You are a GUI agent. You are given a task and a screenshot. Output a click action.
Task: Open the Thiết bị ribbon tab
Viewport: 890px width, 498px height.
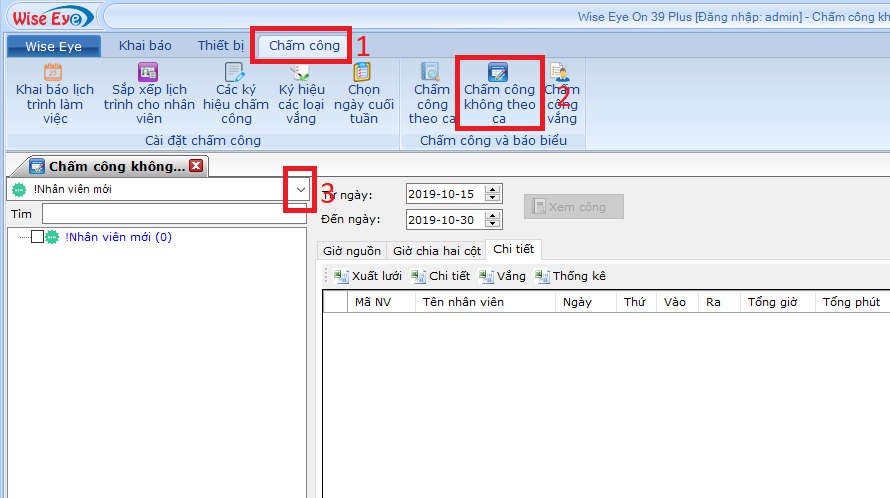[x=221, y=46]
